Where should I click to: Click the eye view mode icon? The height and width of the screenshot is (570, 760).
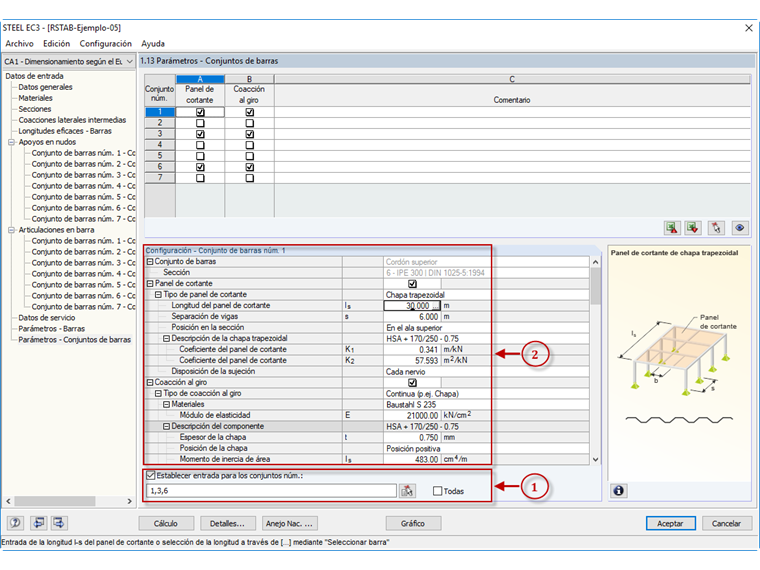click(x=739, y=228)
